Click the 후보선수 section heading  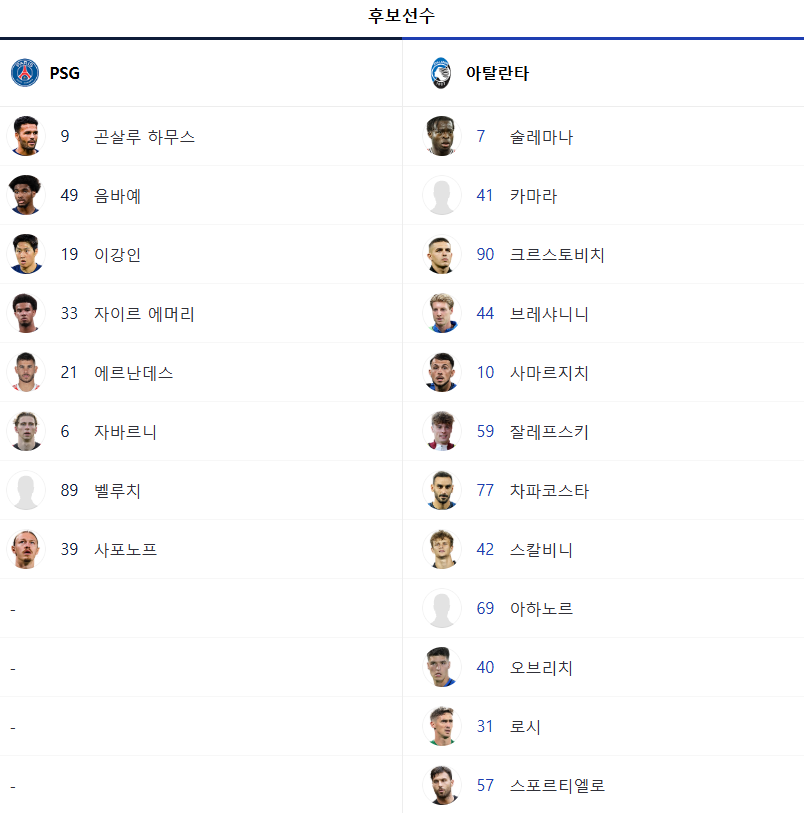tap(401, 16)
